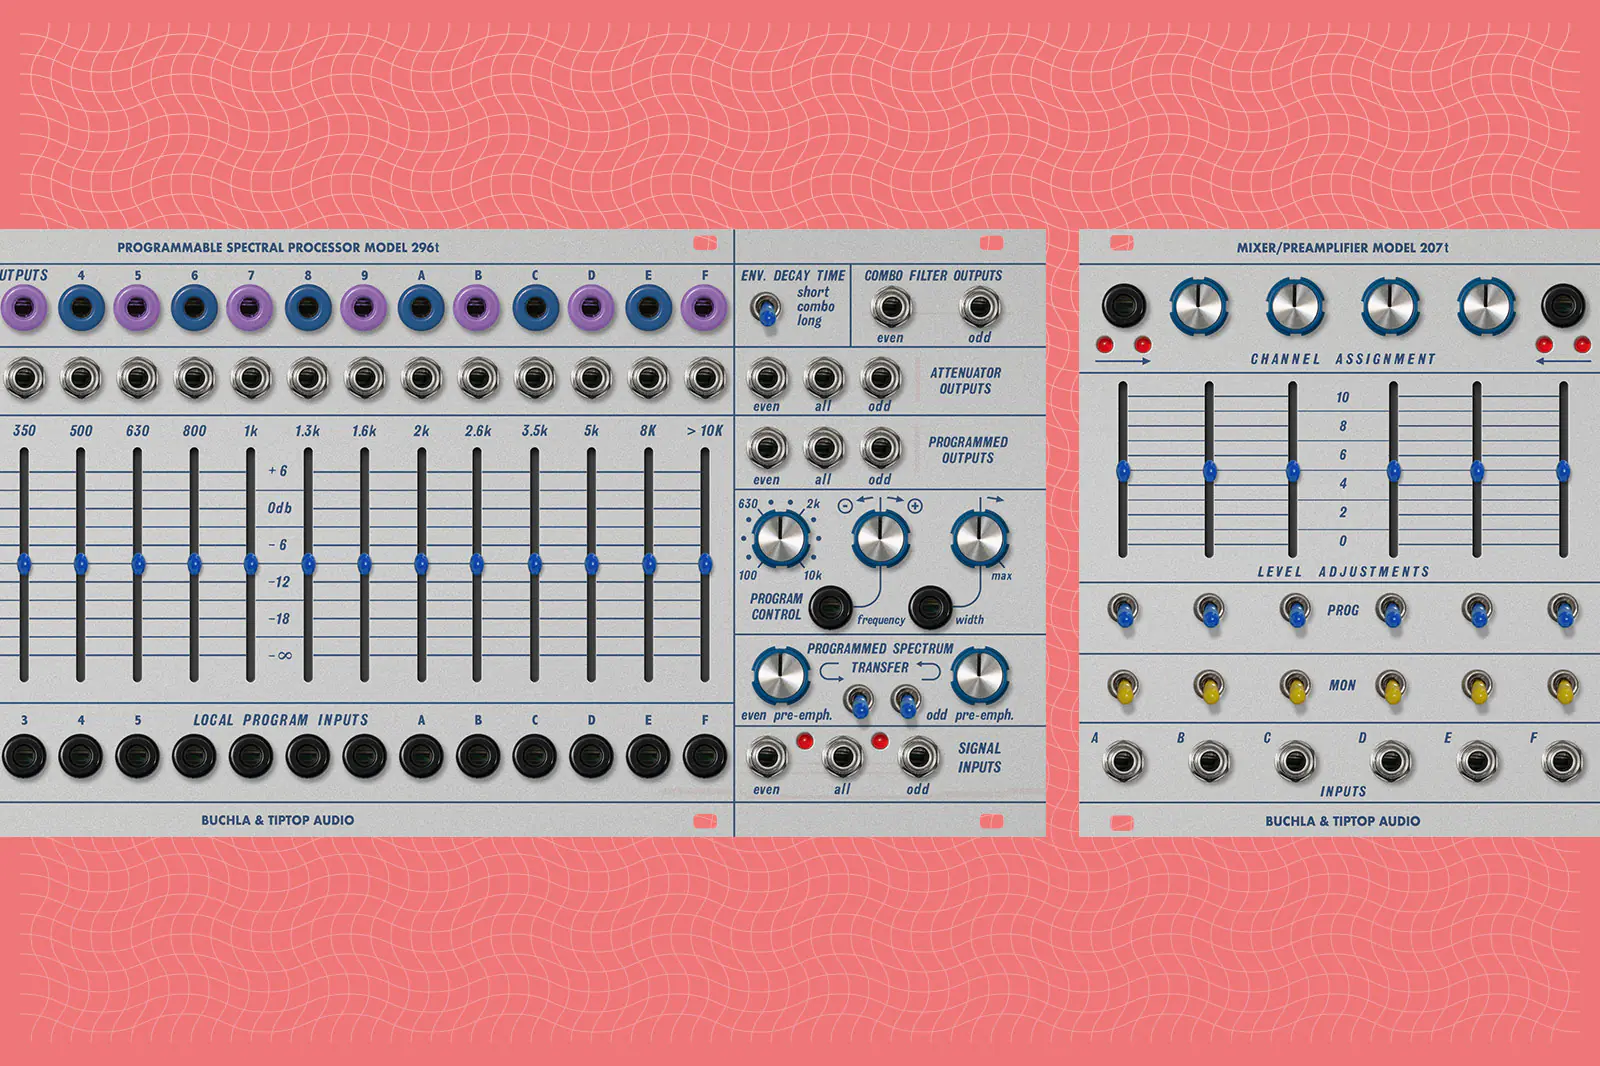Click the SIGNAL INPUTS all jack
Screen dimensions: 1600x1066
(842, 757)
